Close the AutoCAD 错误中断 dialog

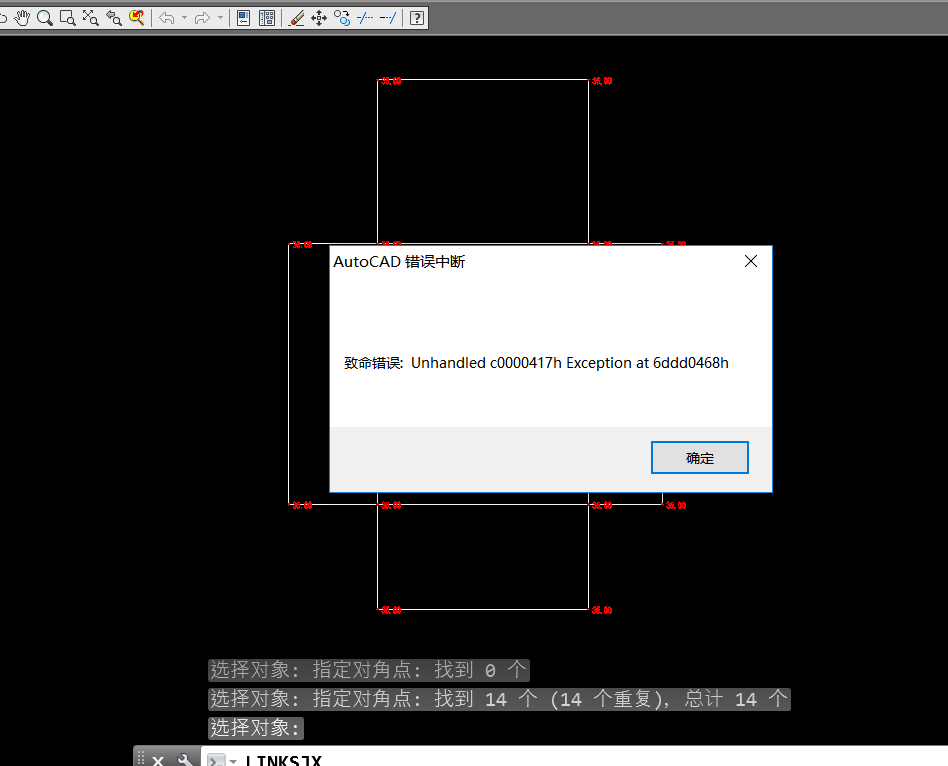coord(751,261)
